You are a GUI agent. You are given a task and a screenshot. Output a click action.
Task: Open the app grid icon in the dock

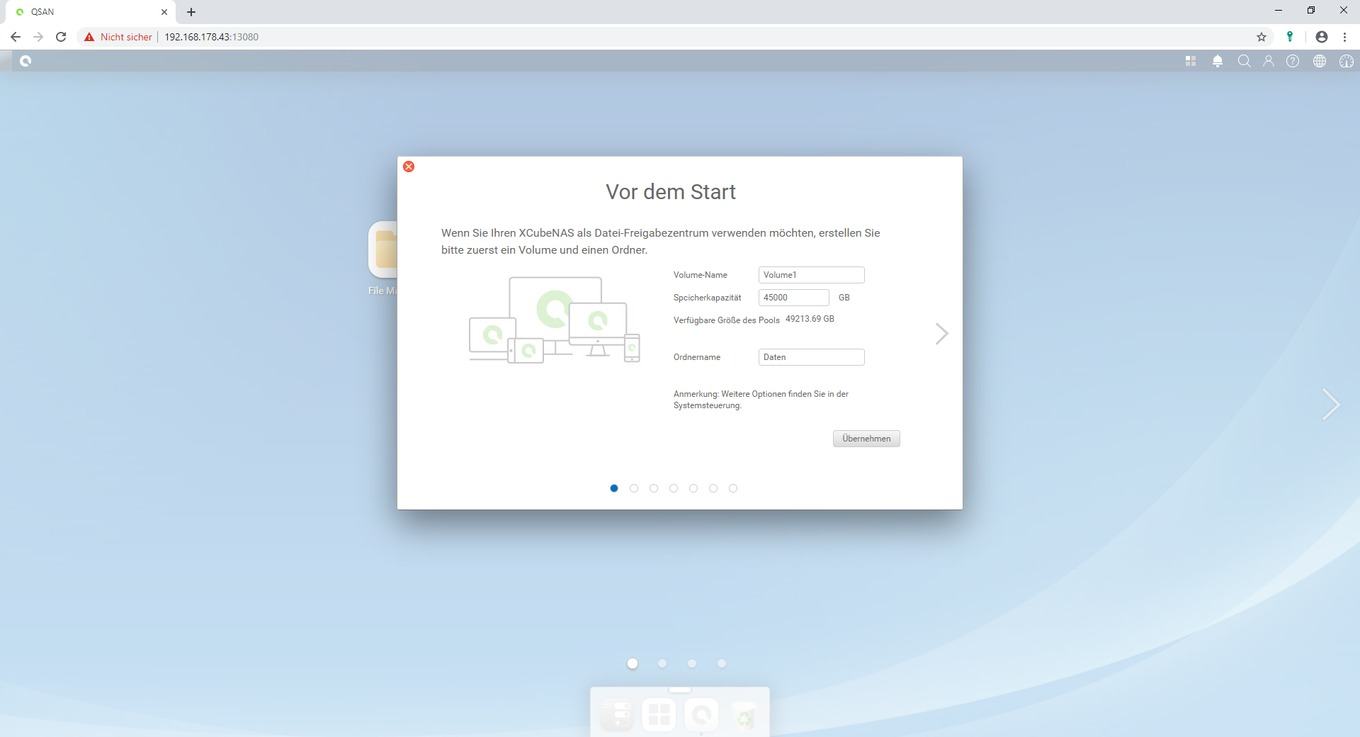(659, 715)
